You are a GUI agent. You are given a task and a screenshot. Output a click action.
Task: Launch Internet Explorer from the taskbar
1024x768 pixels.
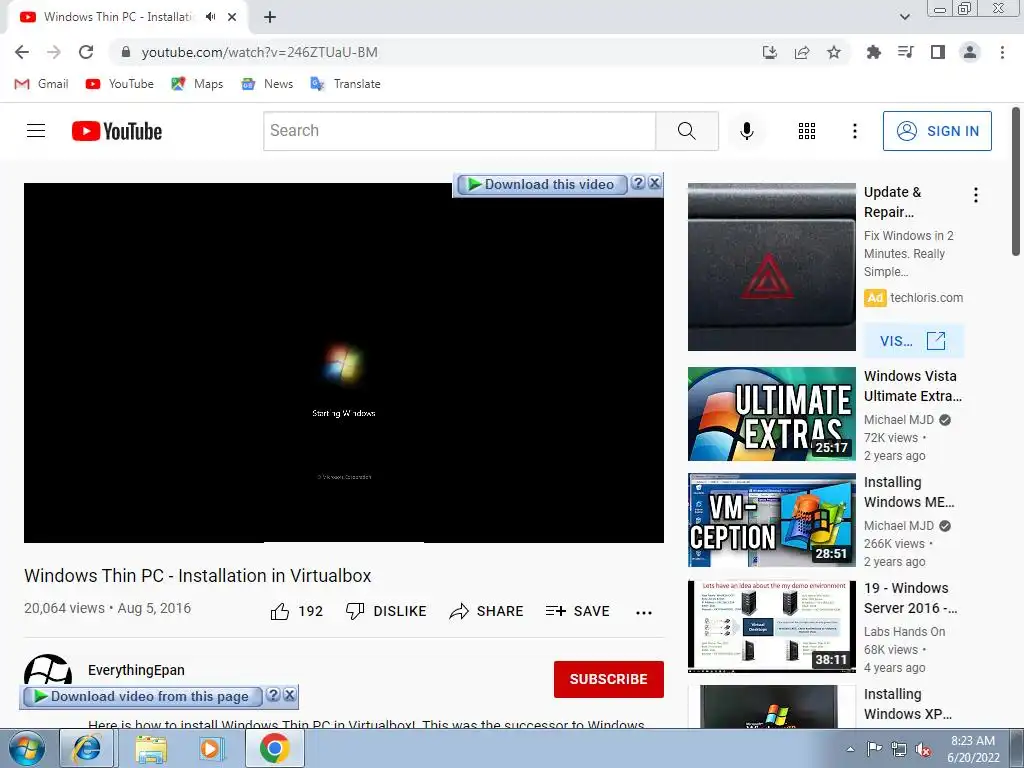click(x=87, y=748)
